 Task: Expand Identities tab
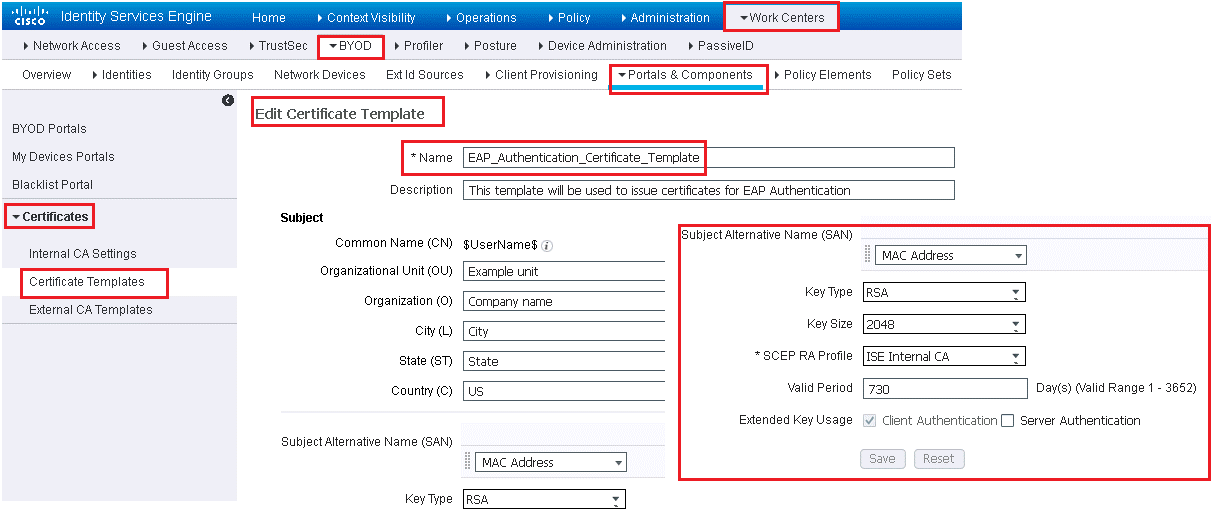pyautogui.click(x=121, y=75)
